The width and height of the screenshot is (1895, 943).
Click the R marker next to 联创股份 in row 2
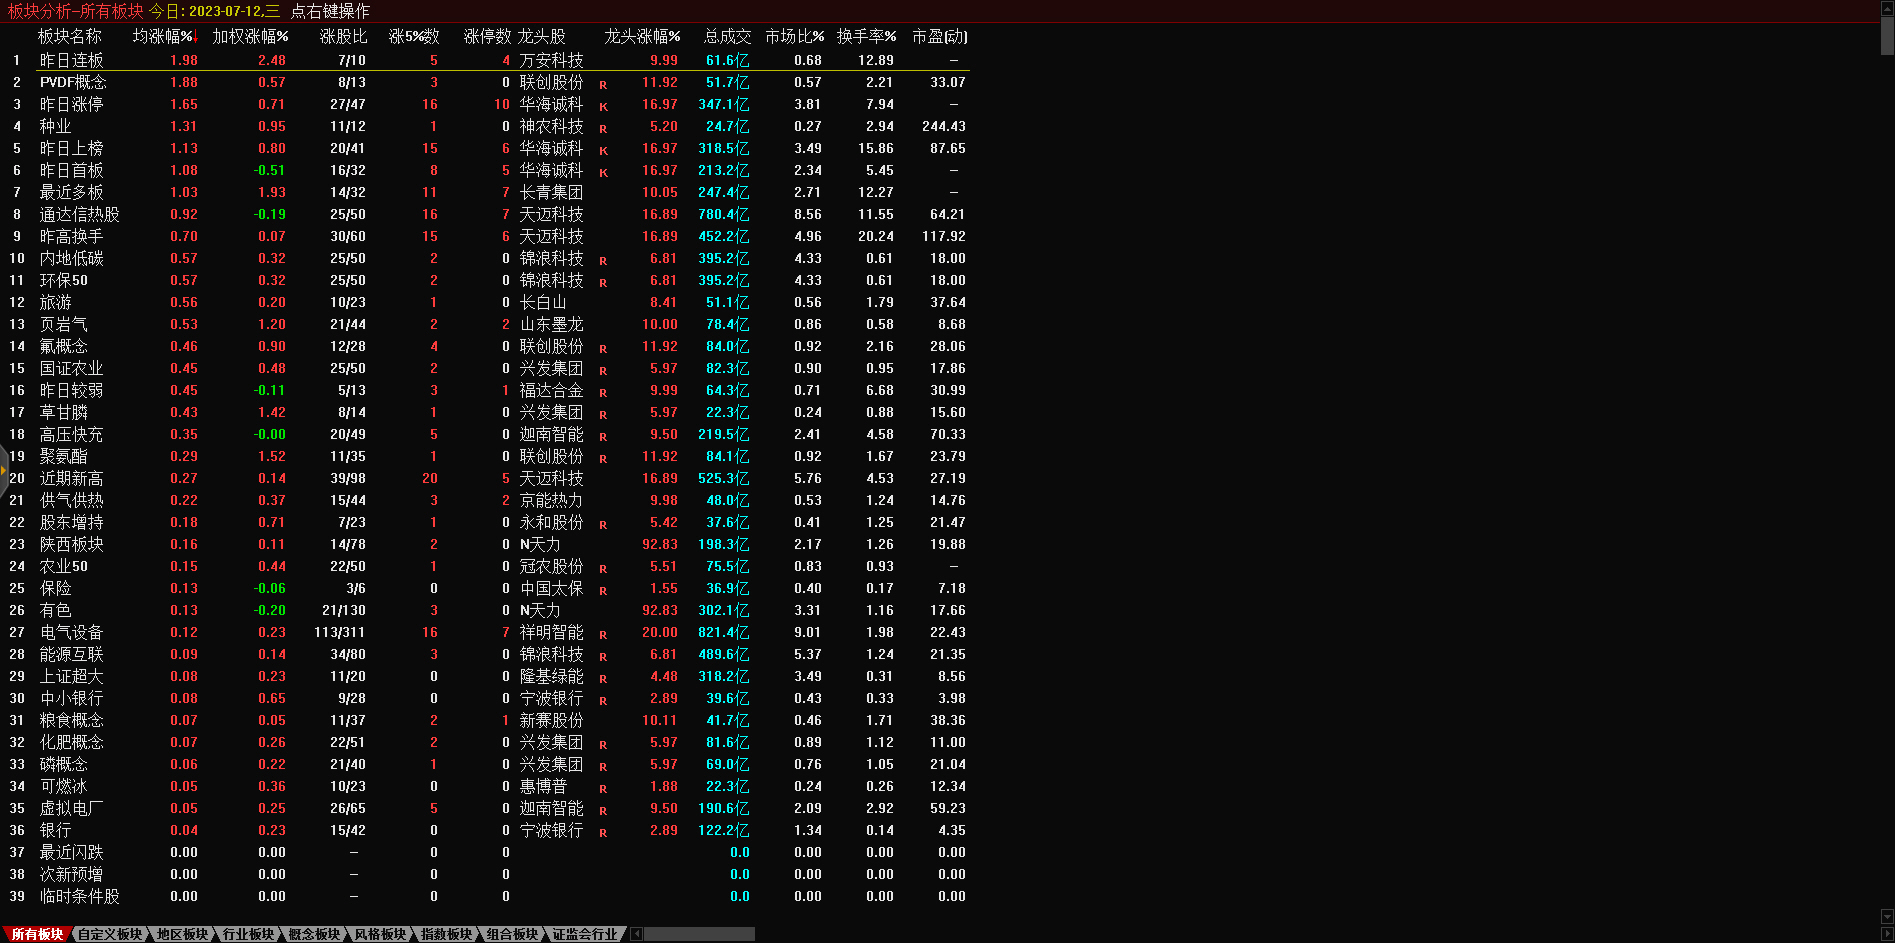[x=603, y=85]
